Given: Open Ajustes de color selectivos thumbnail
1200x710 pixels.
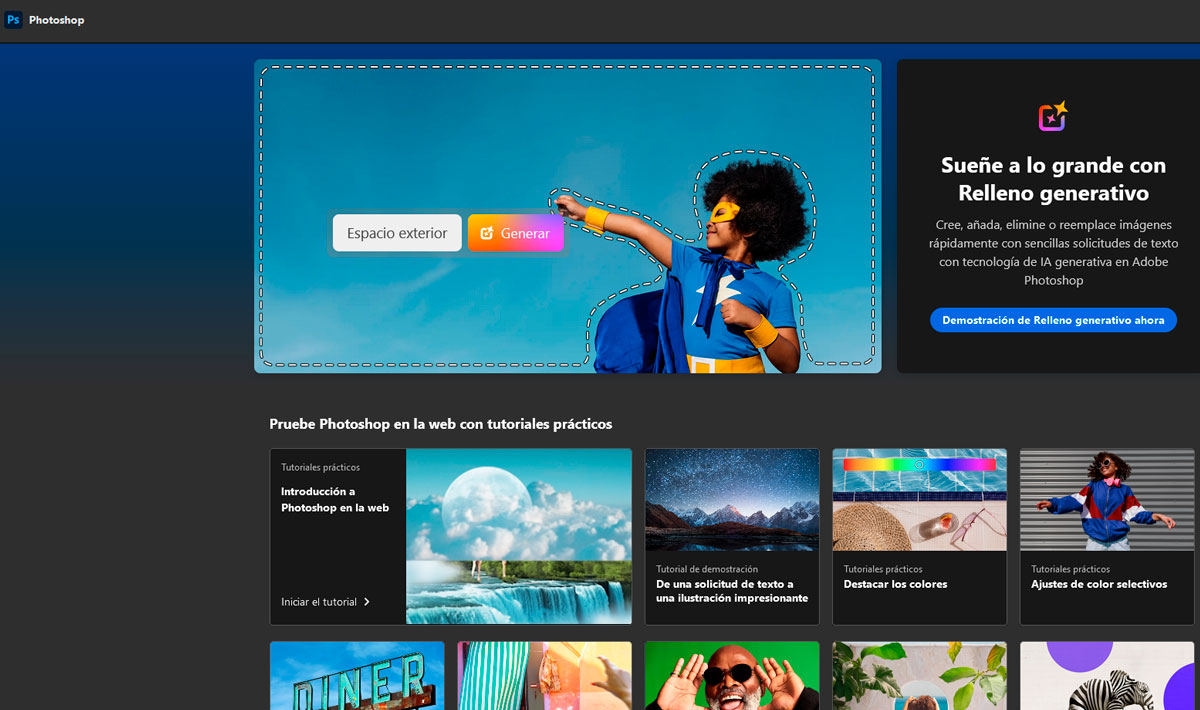Looking at the screenshot, I should click(x=1109, y=500).
